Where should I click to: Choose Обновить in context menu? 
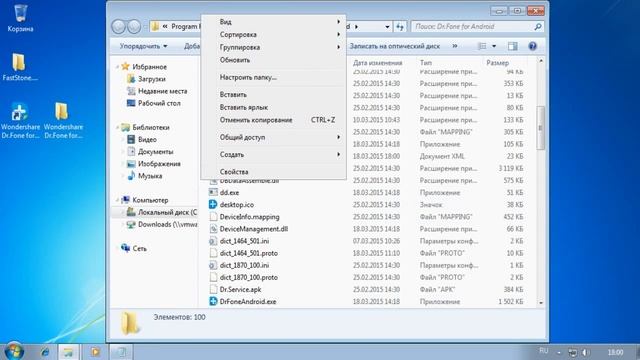point(273,60)
